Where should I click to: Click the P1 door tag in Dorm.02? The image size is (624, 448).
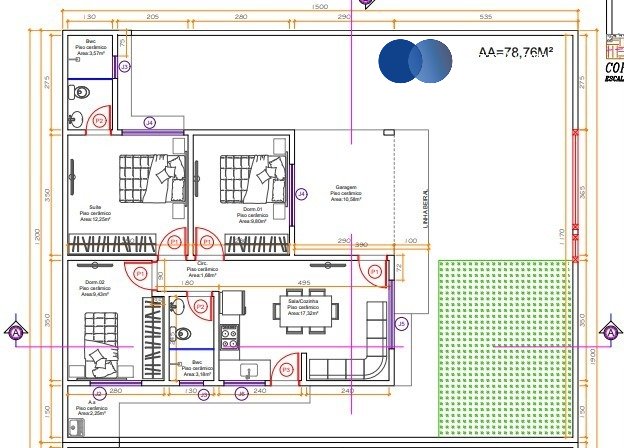[x=140, y=274]
